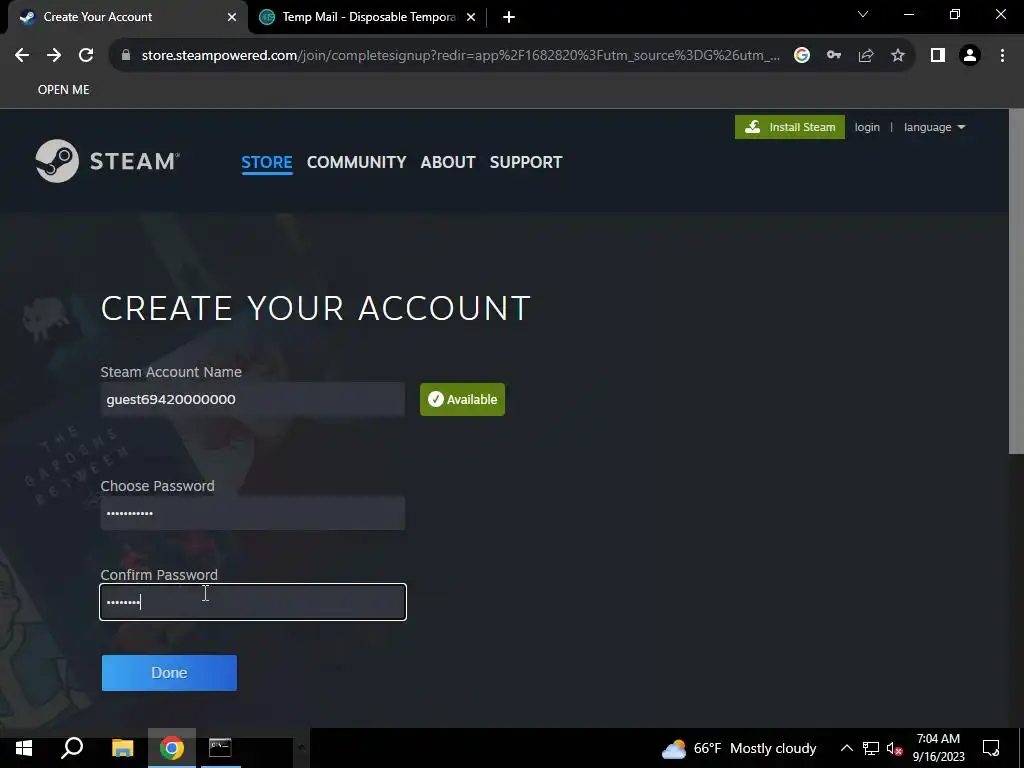Open File Explorer from the taskbar
Image resolution: width=1024 pixels, height=768 pixels.
coord(122,748)
